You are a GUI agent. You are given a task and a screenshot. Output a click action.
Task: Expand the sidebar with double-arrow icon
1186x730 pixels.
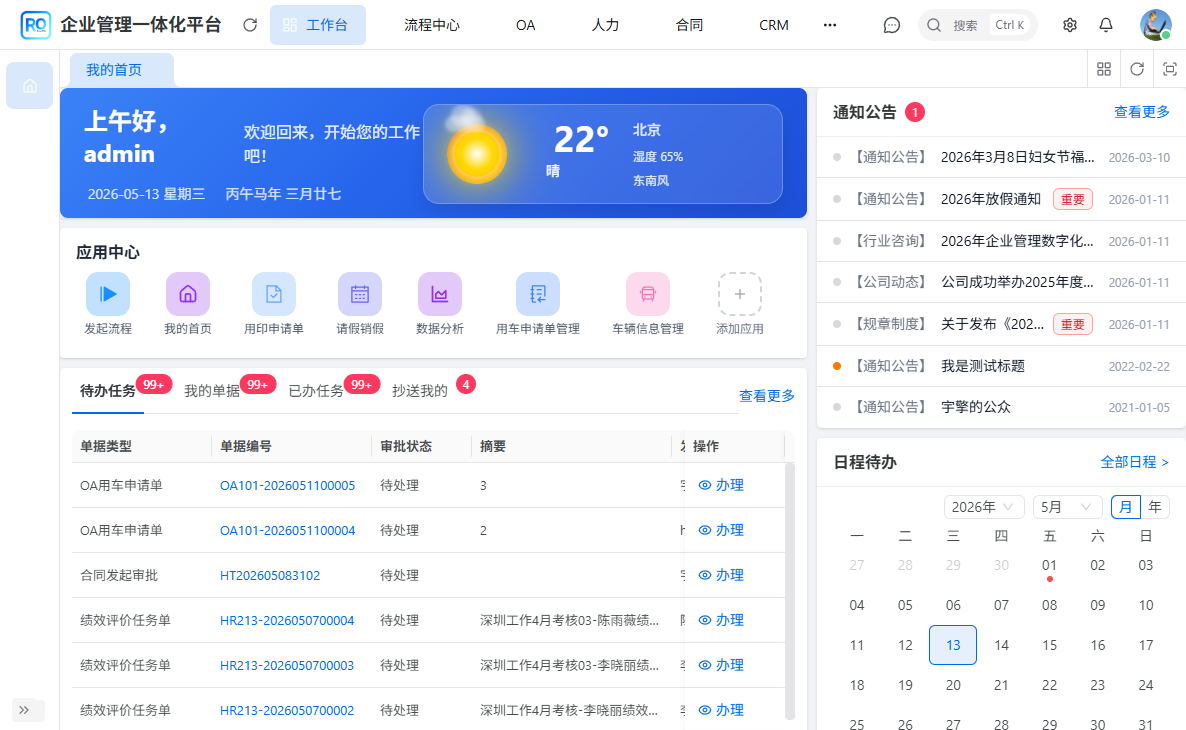point(24,710)
